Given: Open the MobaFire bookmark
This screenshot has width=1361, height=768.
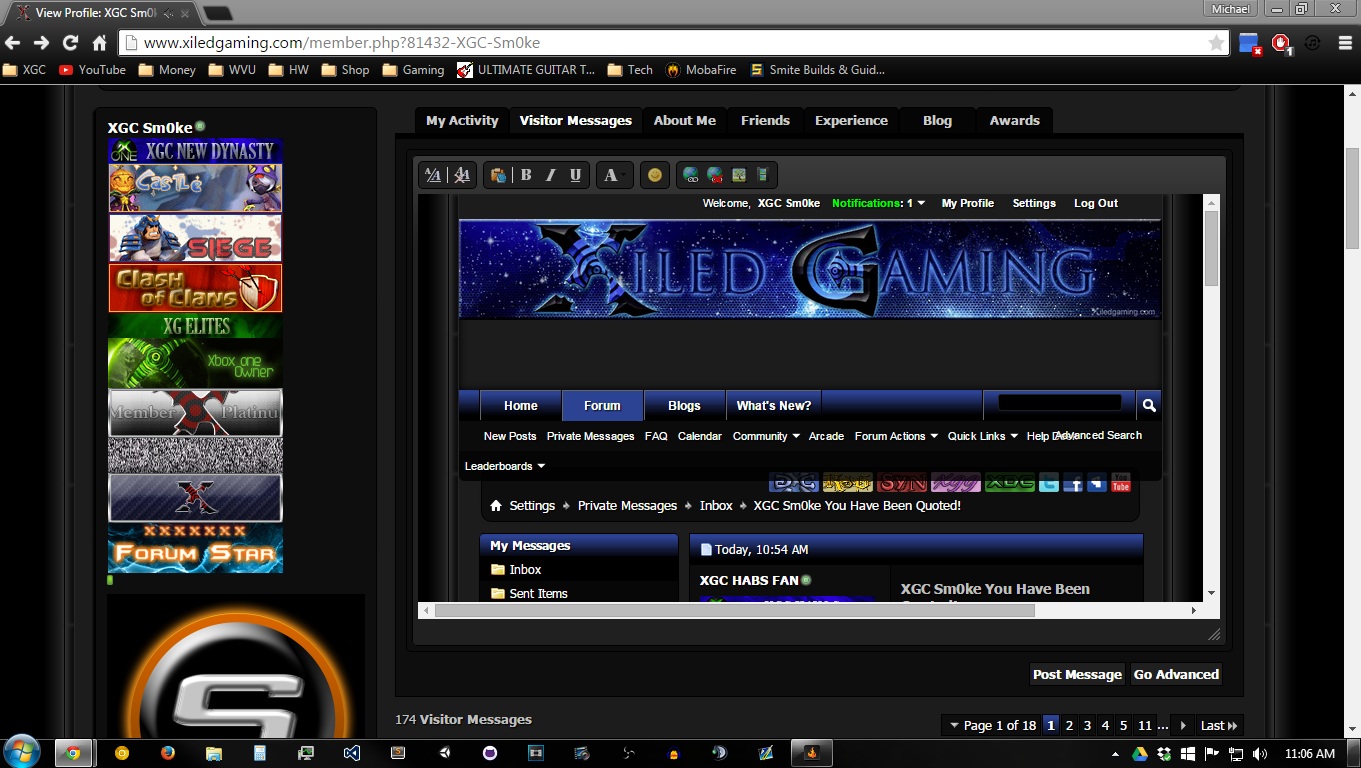Looking at the screenshot, I should 701,70.
